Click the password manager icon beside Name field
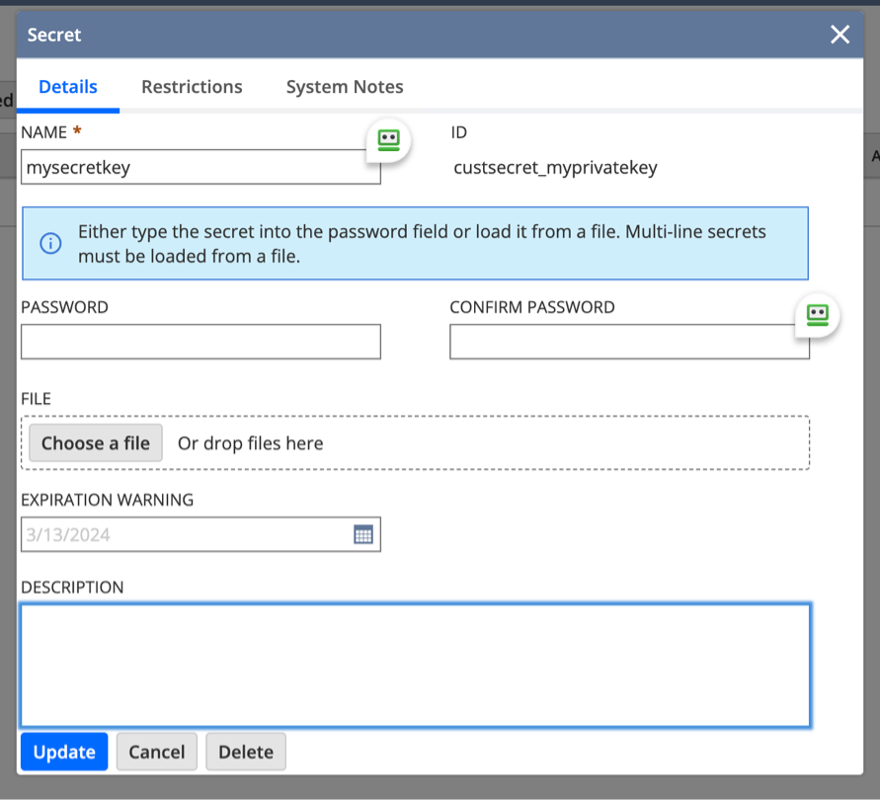 (x=388, y=140)
